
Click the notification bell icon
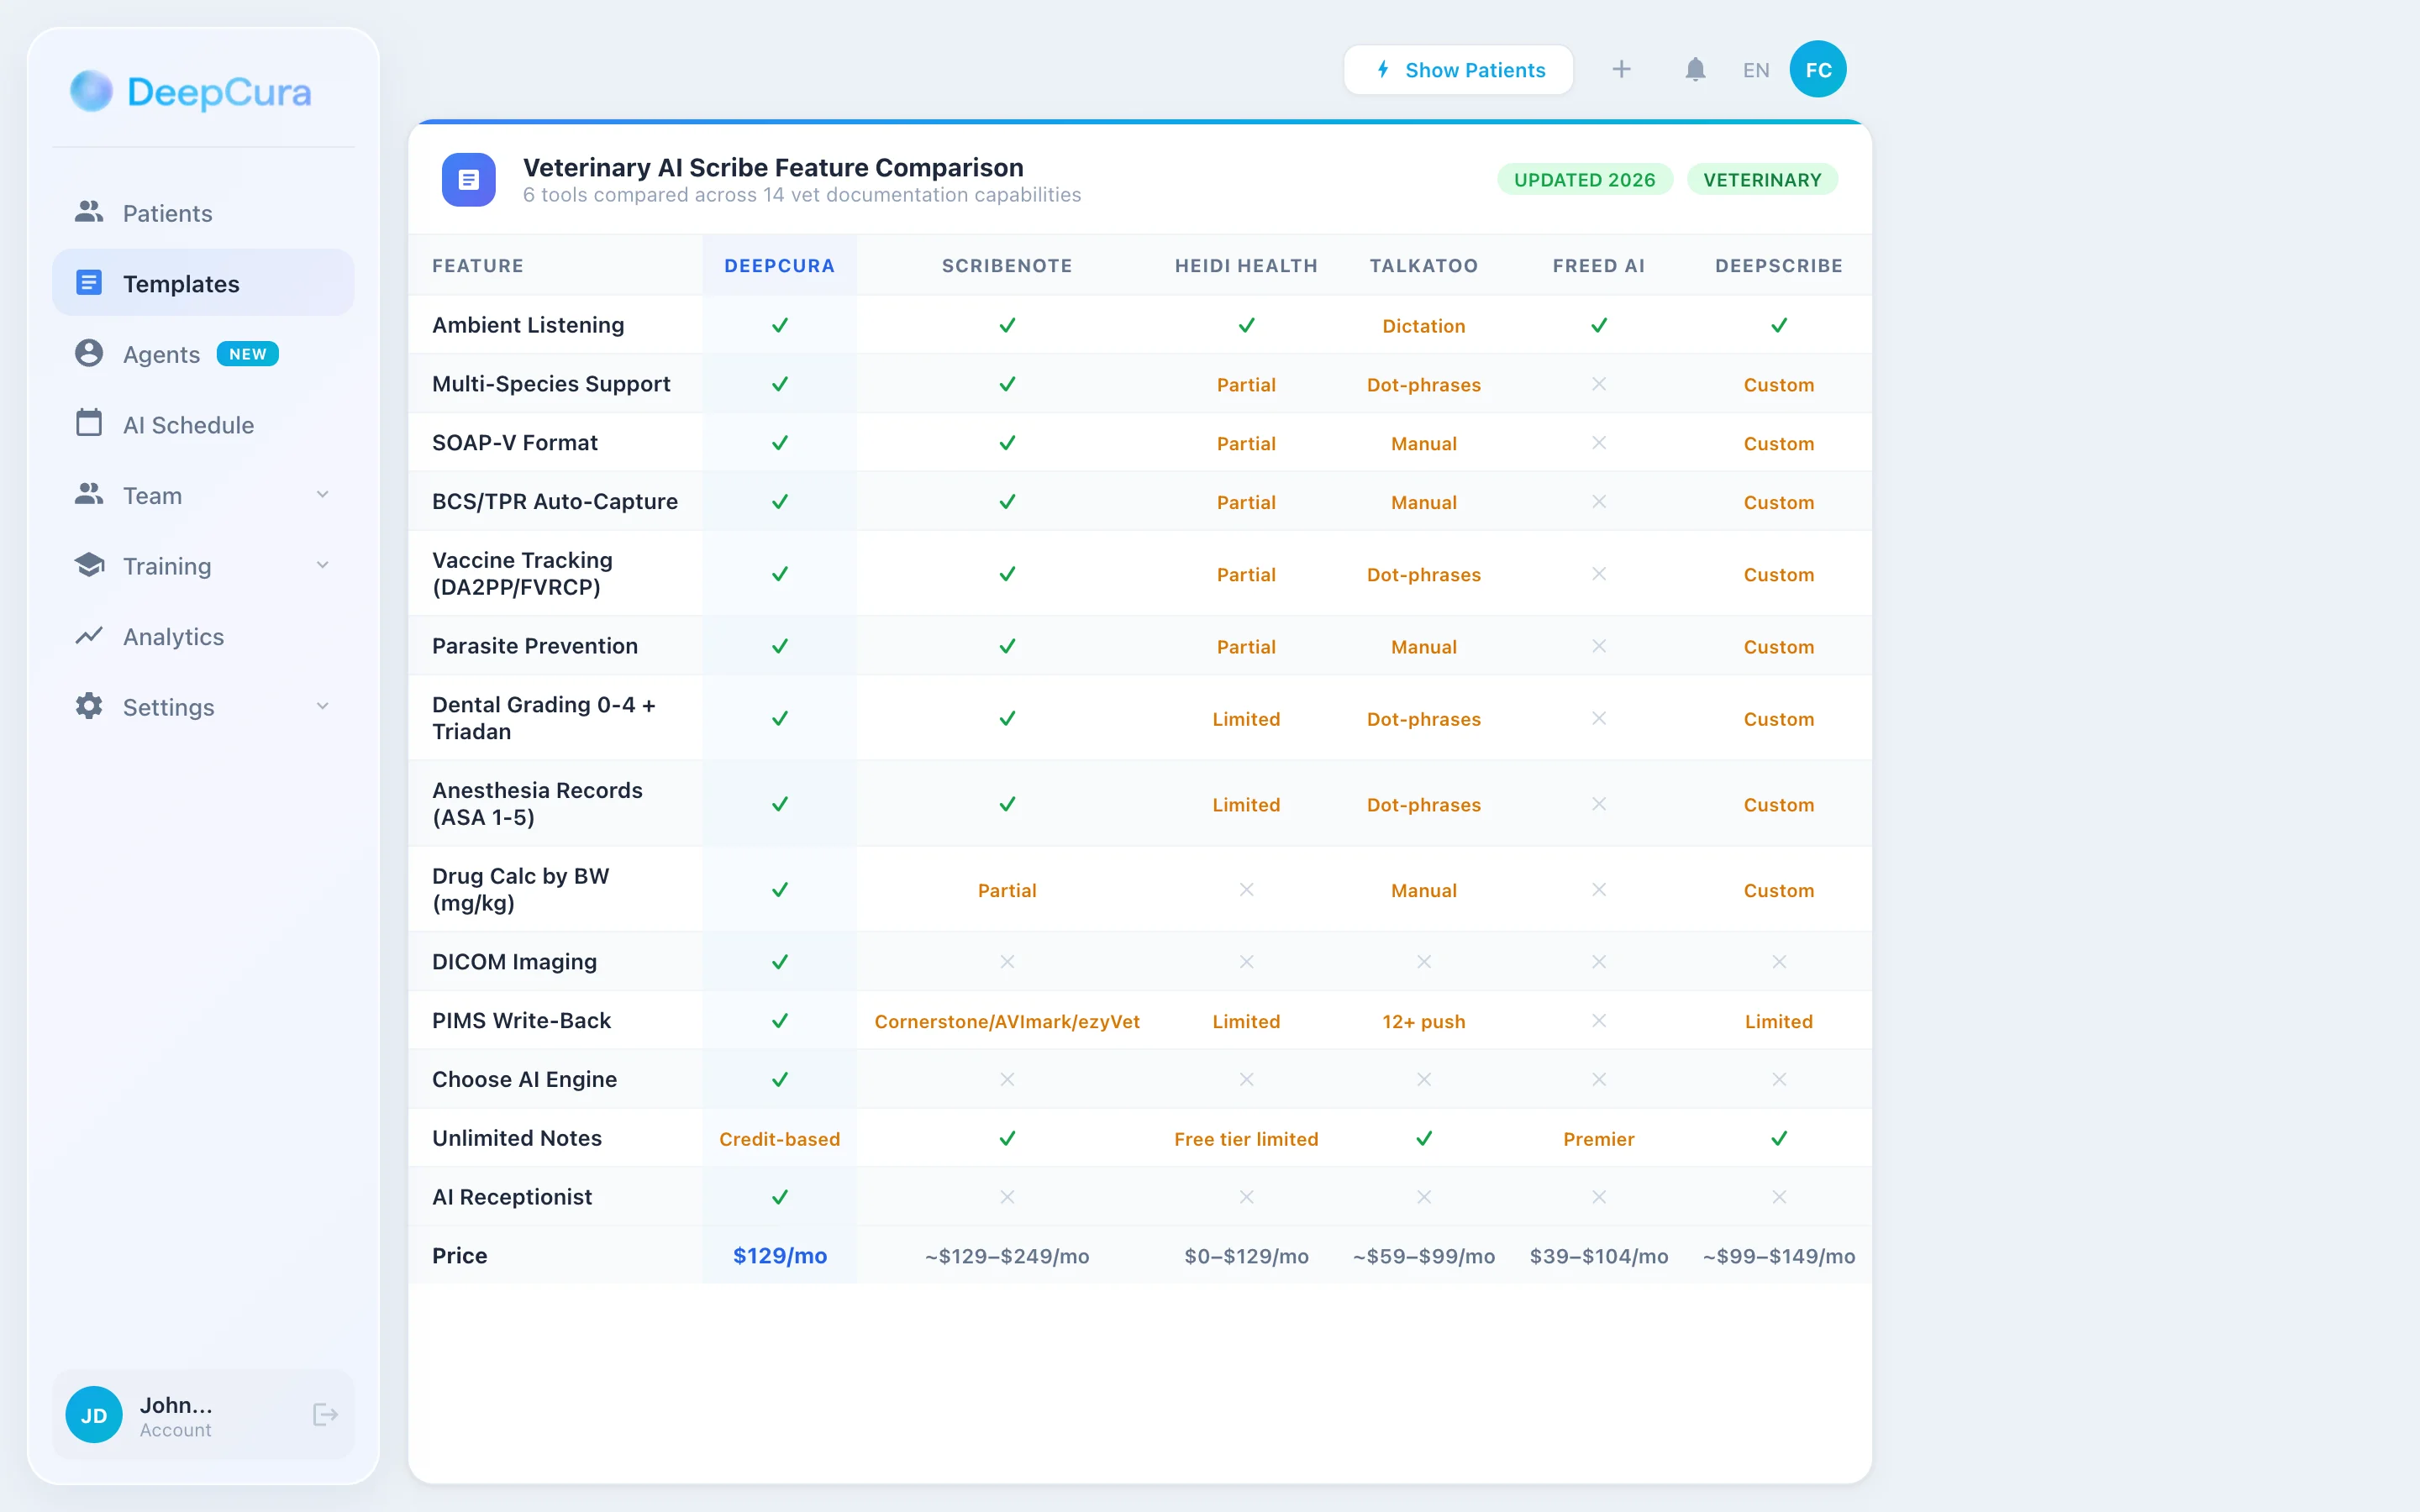pyautogui.click(x=1695, y=70)
